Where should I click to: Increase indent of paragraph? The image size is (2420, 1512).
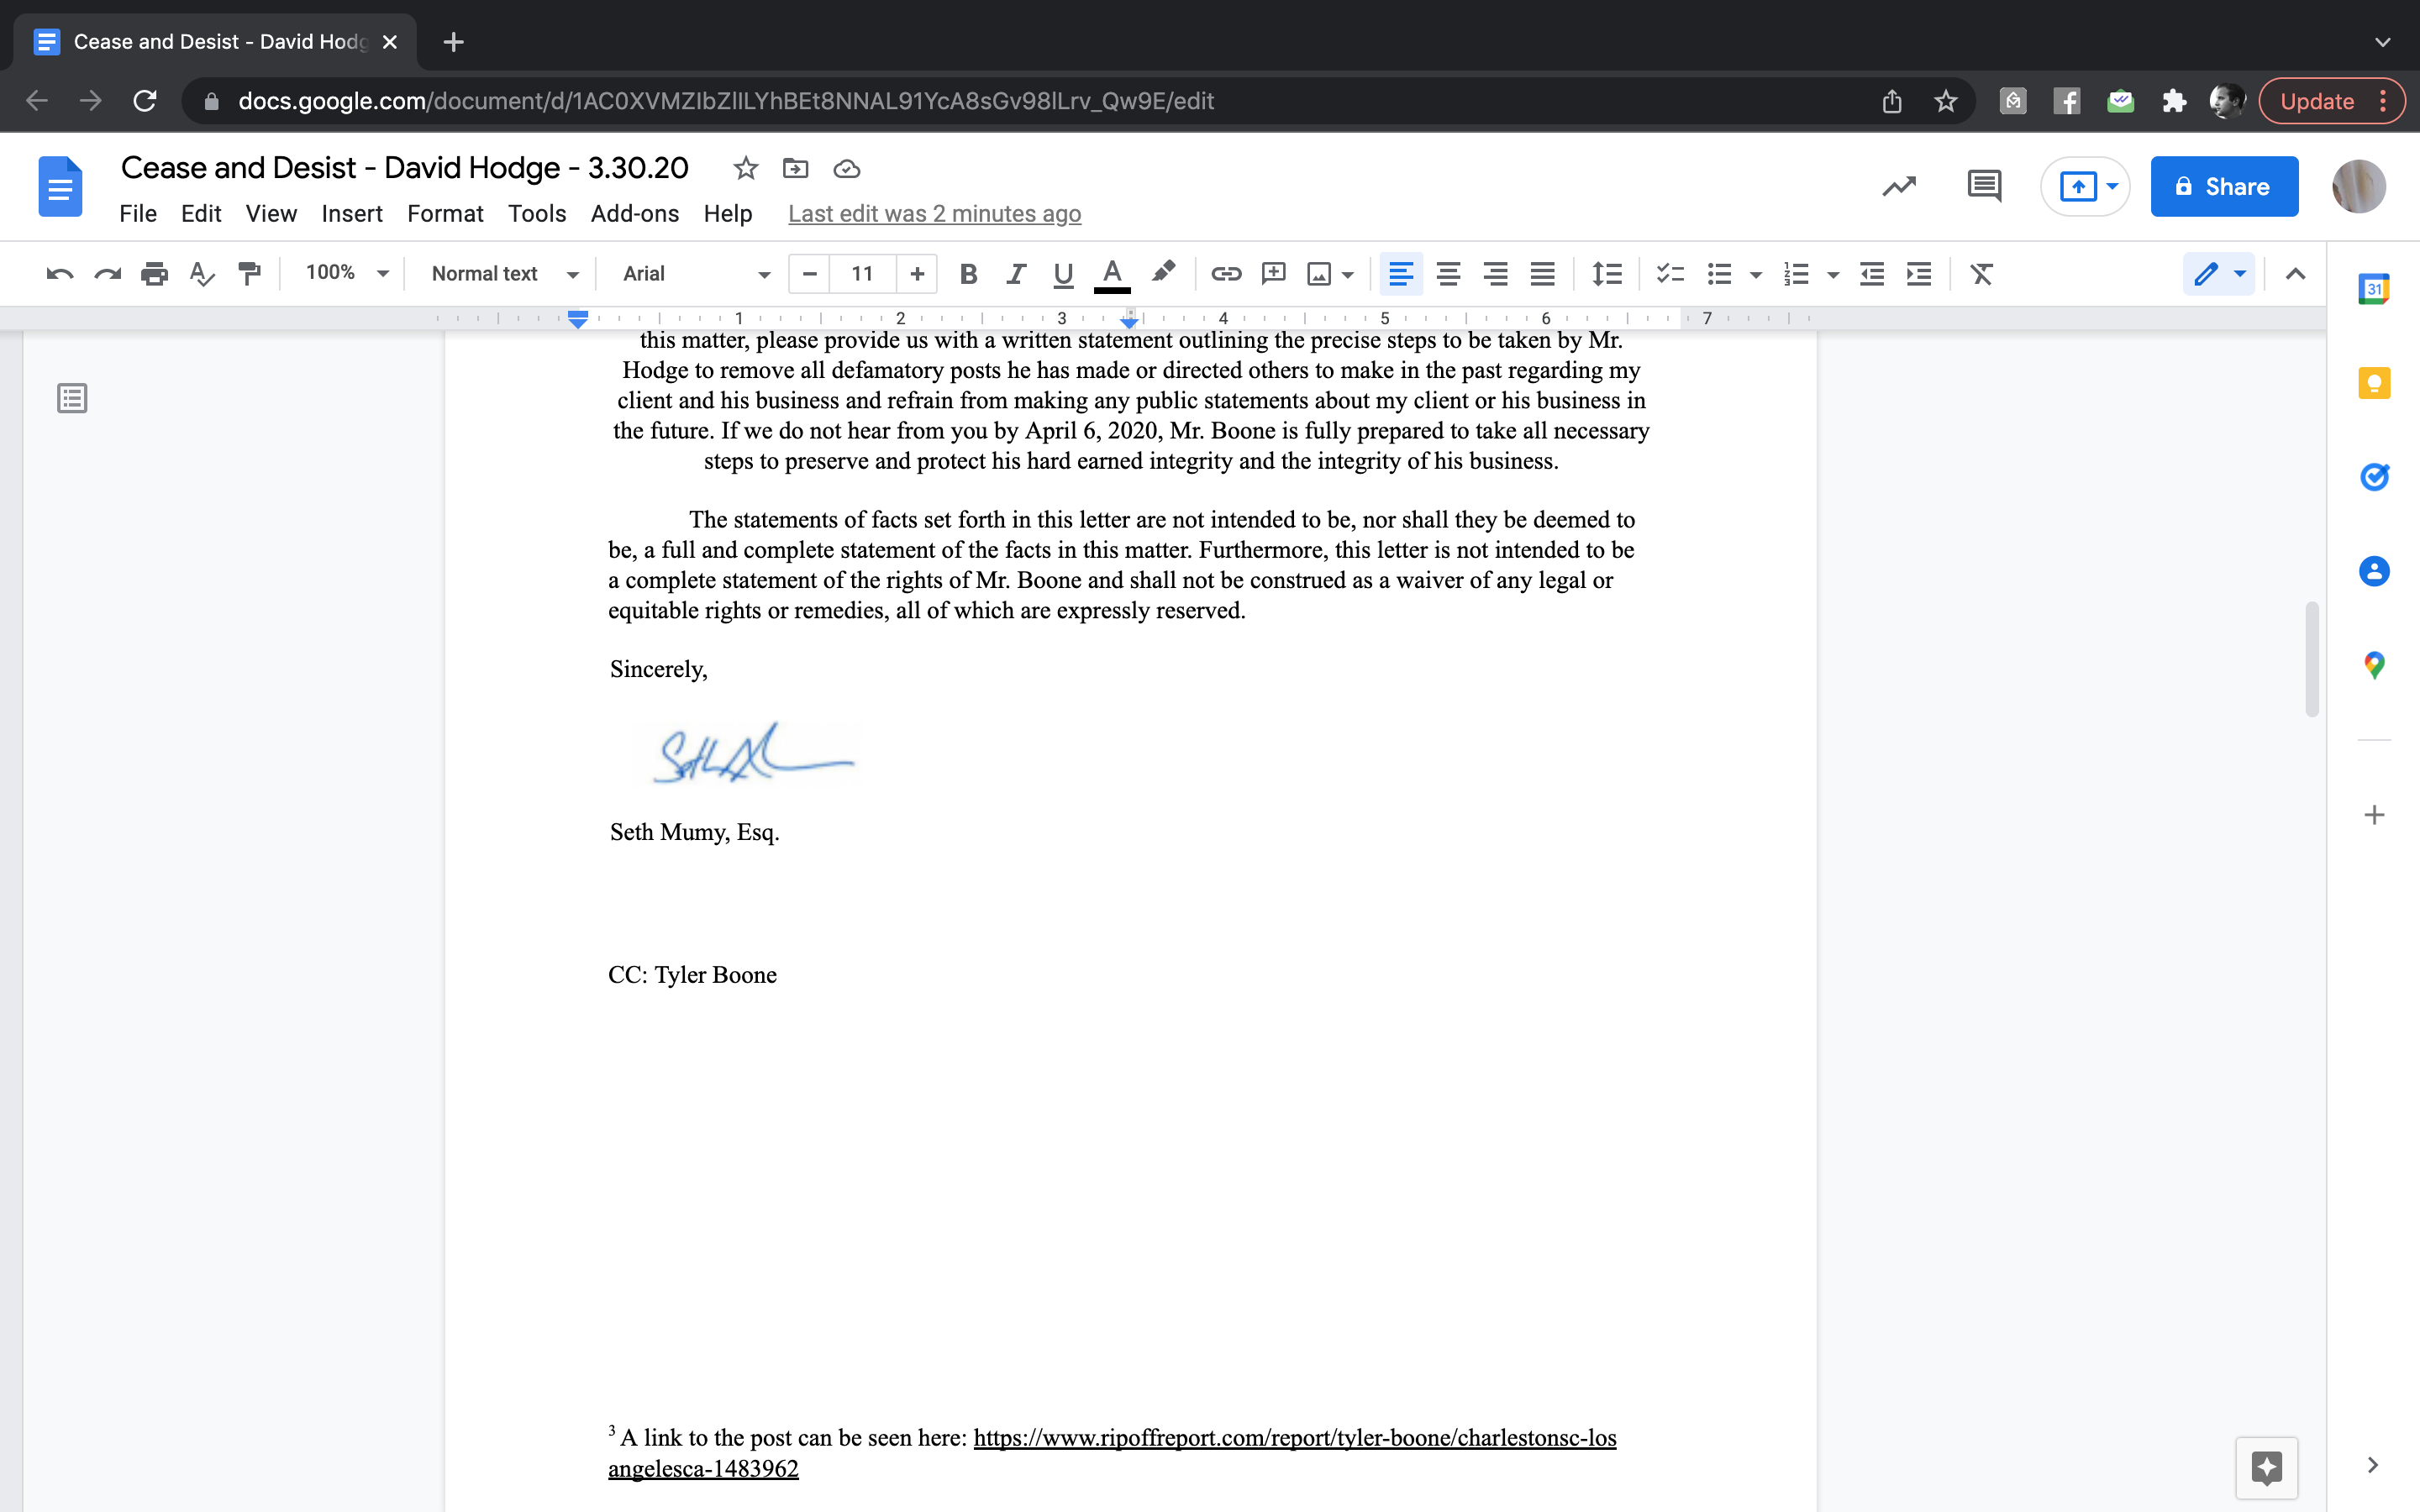[1919, 274]
